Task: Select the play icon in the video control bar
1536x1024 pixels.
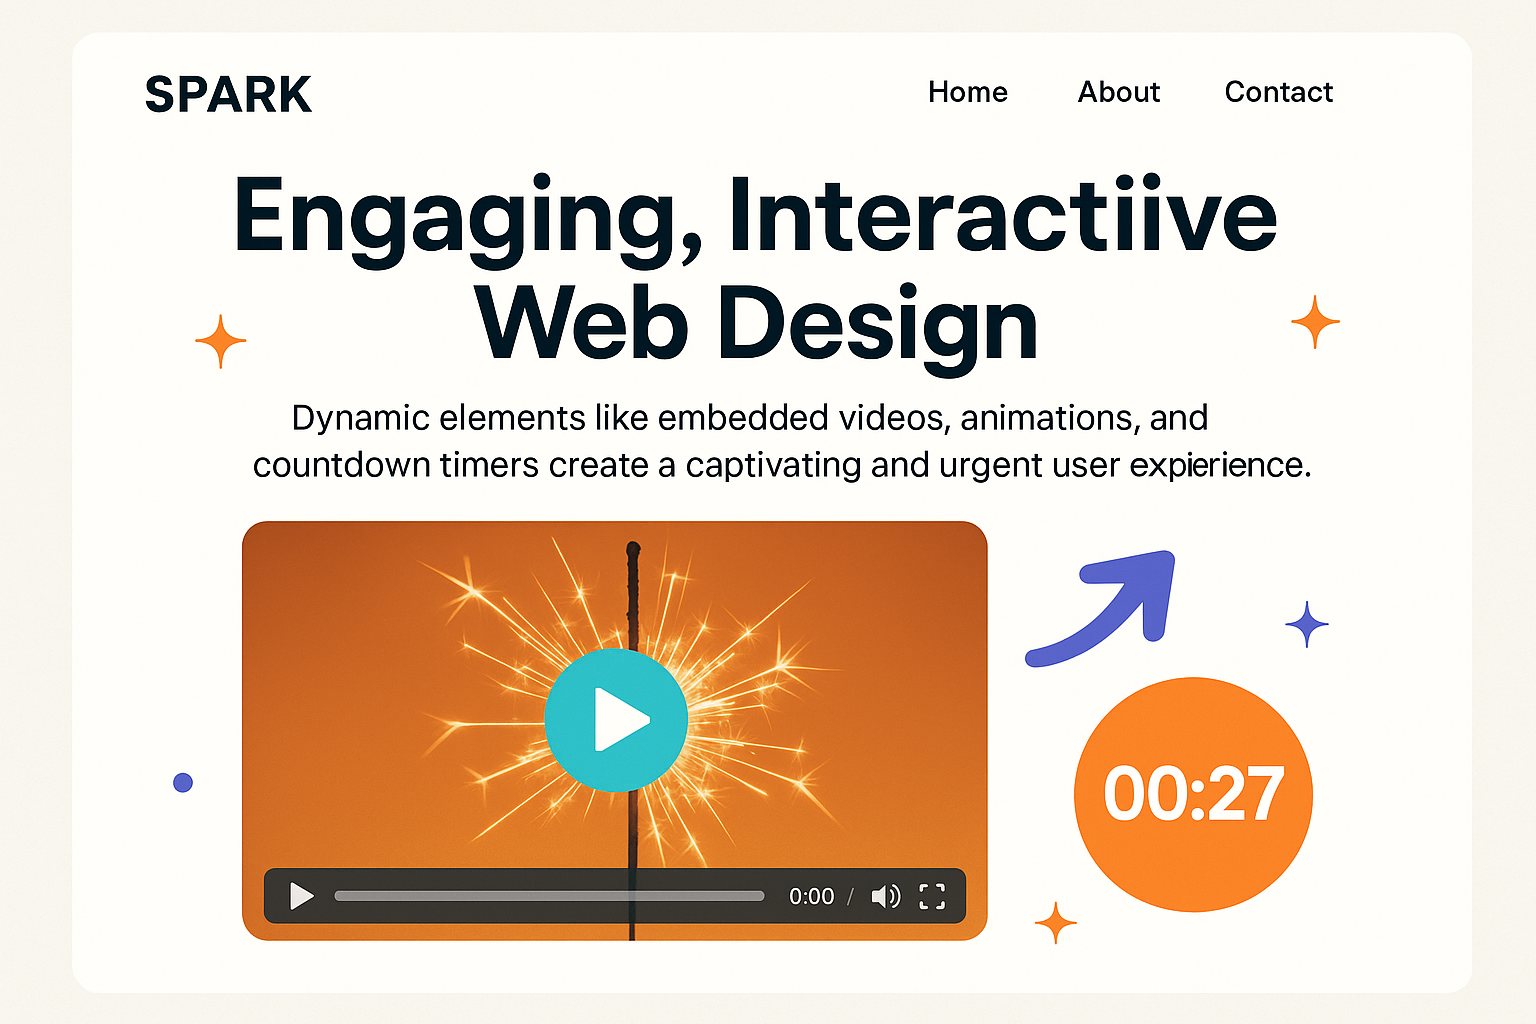Action: [x=301, y=896]
